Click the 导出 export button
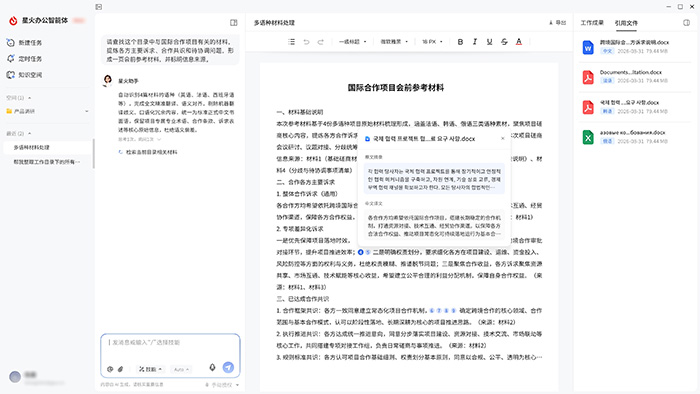Screen dimensions: 700x394 click(x=557, y=23)
